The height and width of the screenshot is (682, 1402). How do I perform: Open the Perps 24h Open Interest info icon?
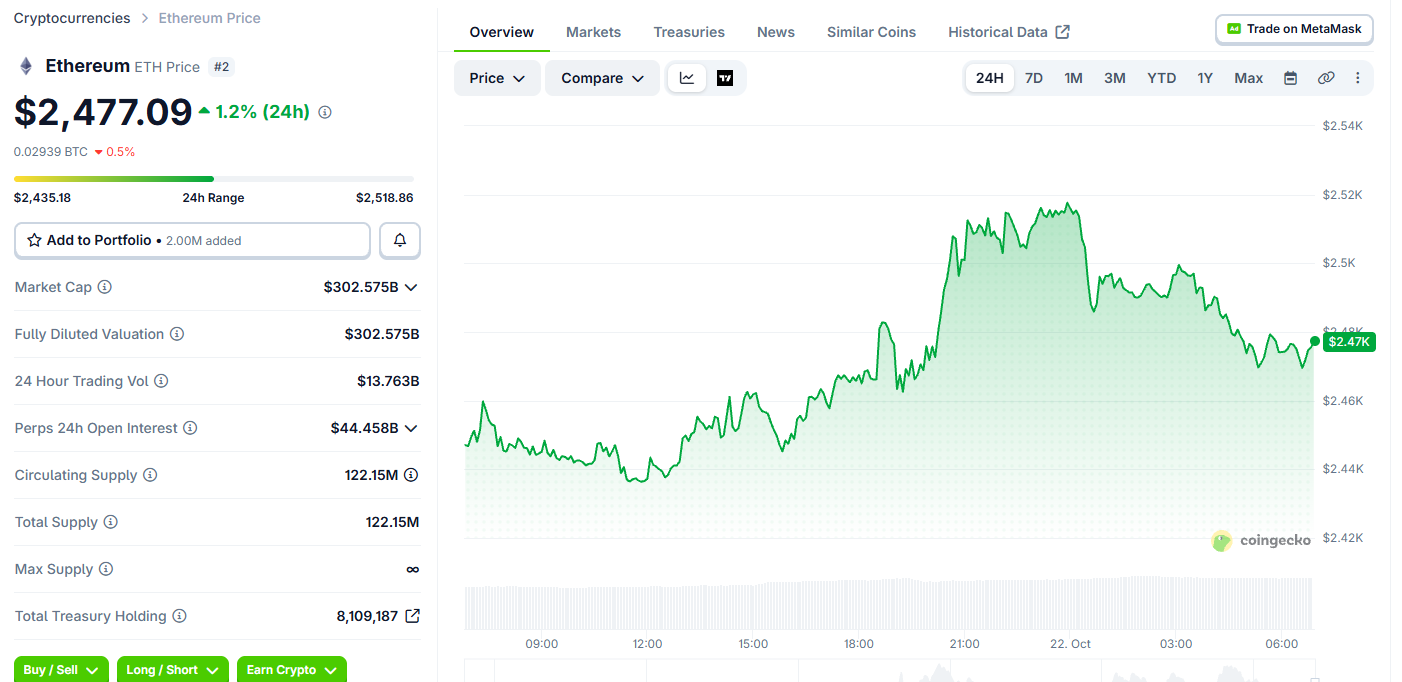point(190,428)
